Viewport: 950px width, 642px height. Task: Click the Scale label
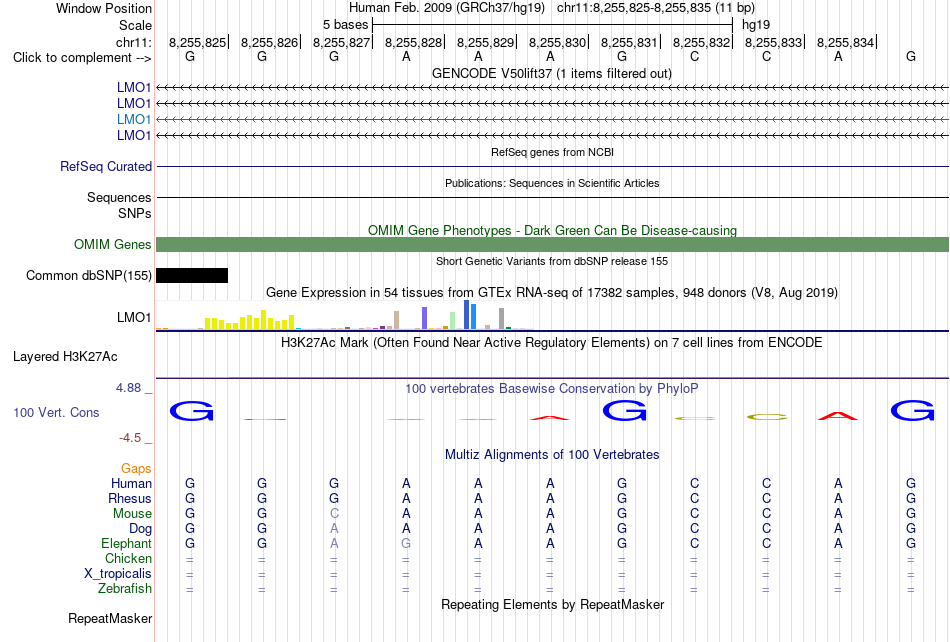tap(135, 25)
